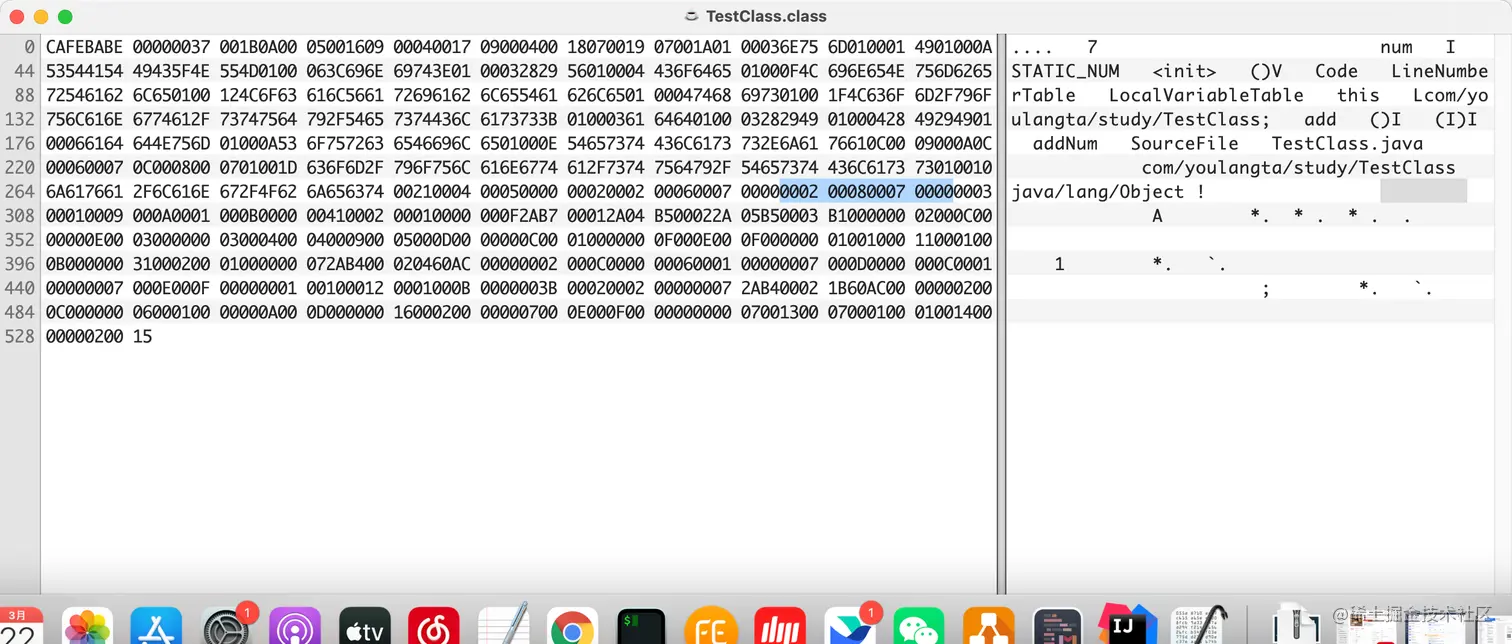Click the CAFEBABE magic number bytes
The image size is (1512, 644).
pyautogui.click(x=84, y=47)
